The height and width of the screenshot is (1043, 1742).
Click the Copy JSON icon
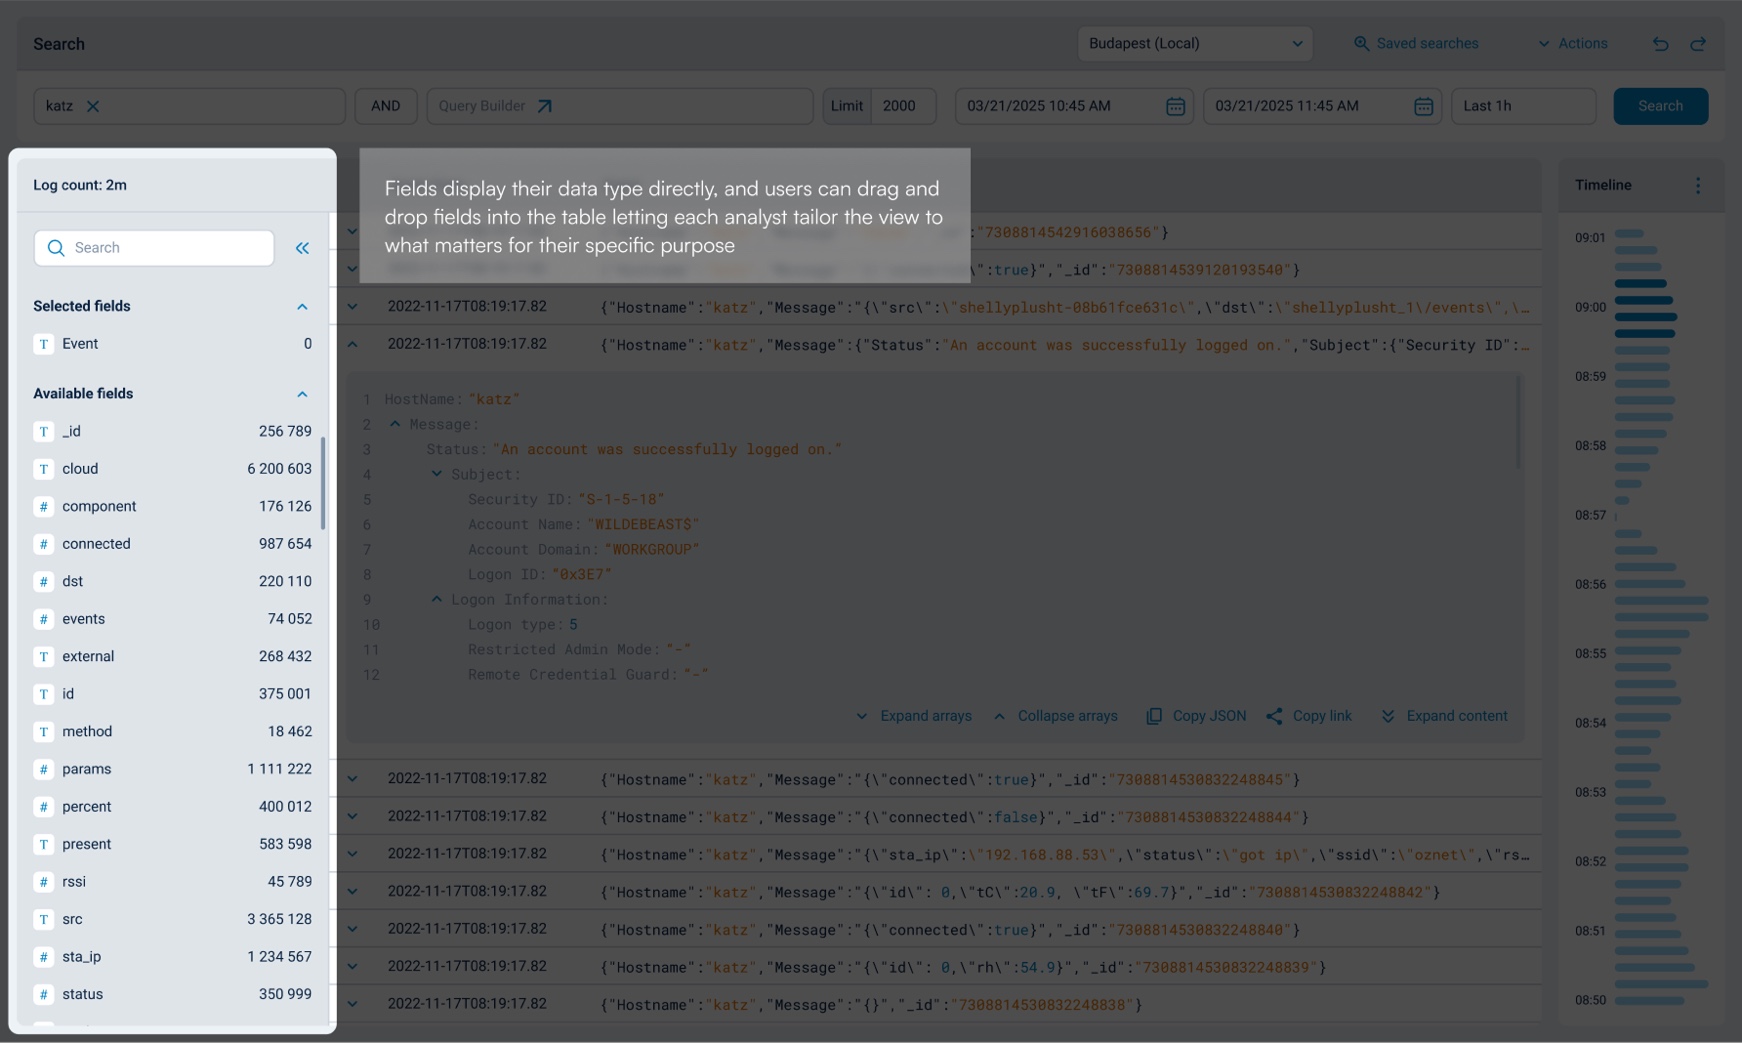[1154, 716]
